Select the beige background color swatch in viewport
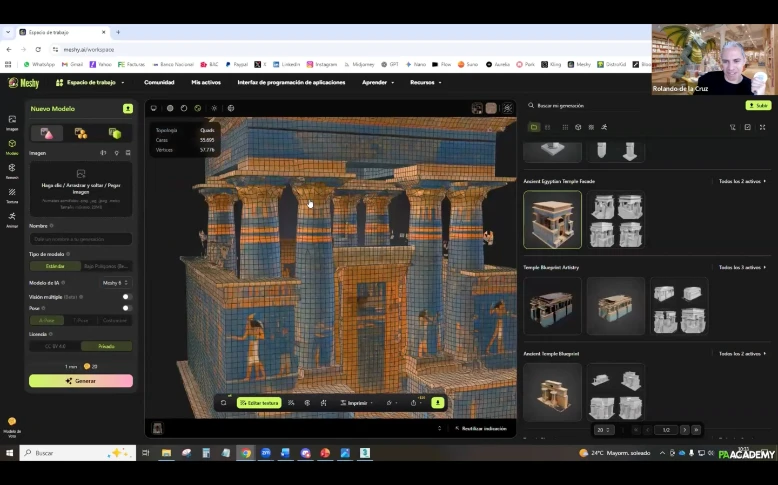Screen dimensions: 778x485 click(491, 108)
